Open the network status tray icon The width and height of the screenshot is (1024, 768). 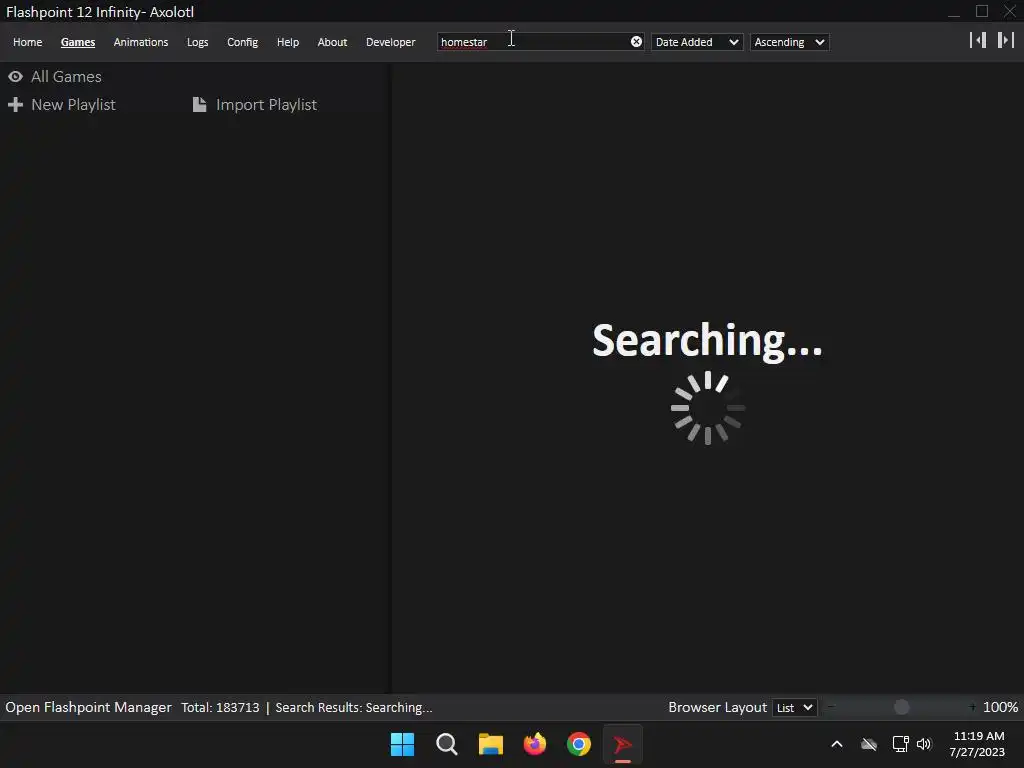coord(901,744)
